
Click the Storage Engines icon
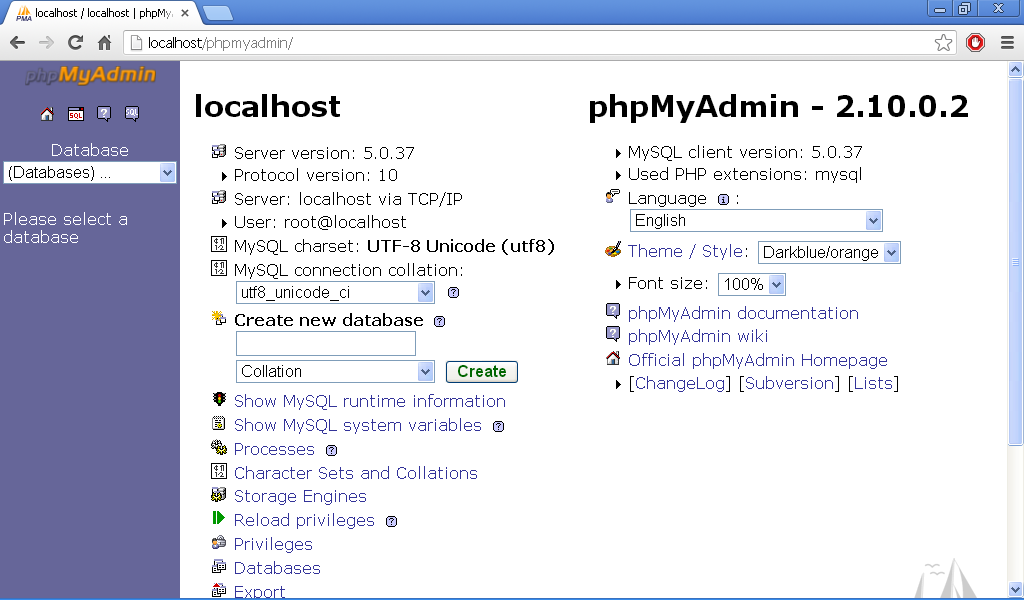pyautogui.click(x=219, y=494)
